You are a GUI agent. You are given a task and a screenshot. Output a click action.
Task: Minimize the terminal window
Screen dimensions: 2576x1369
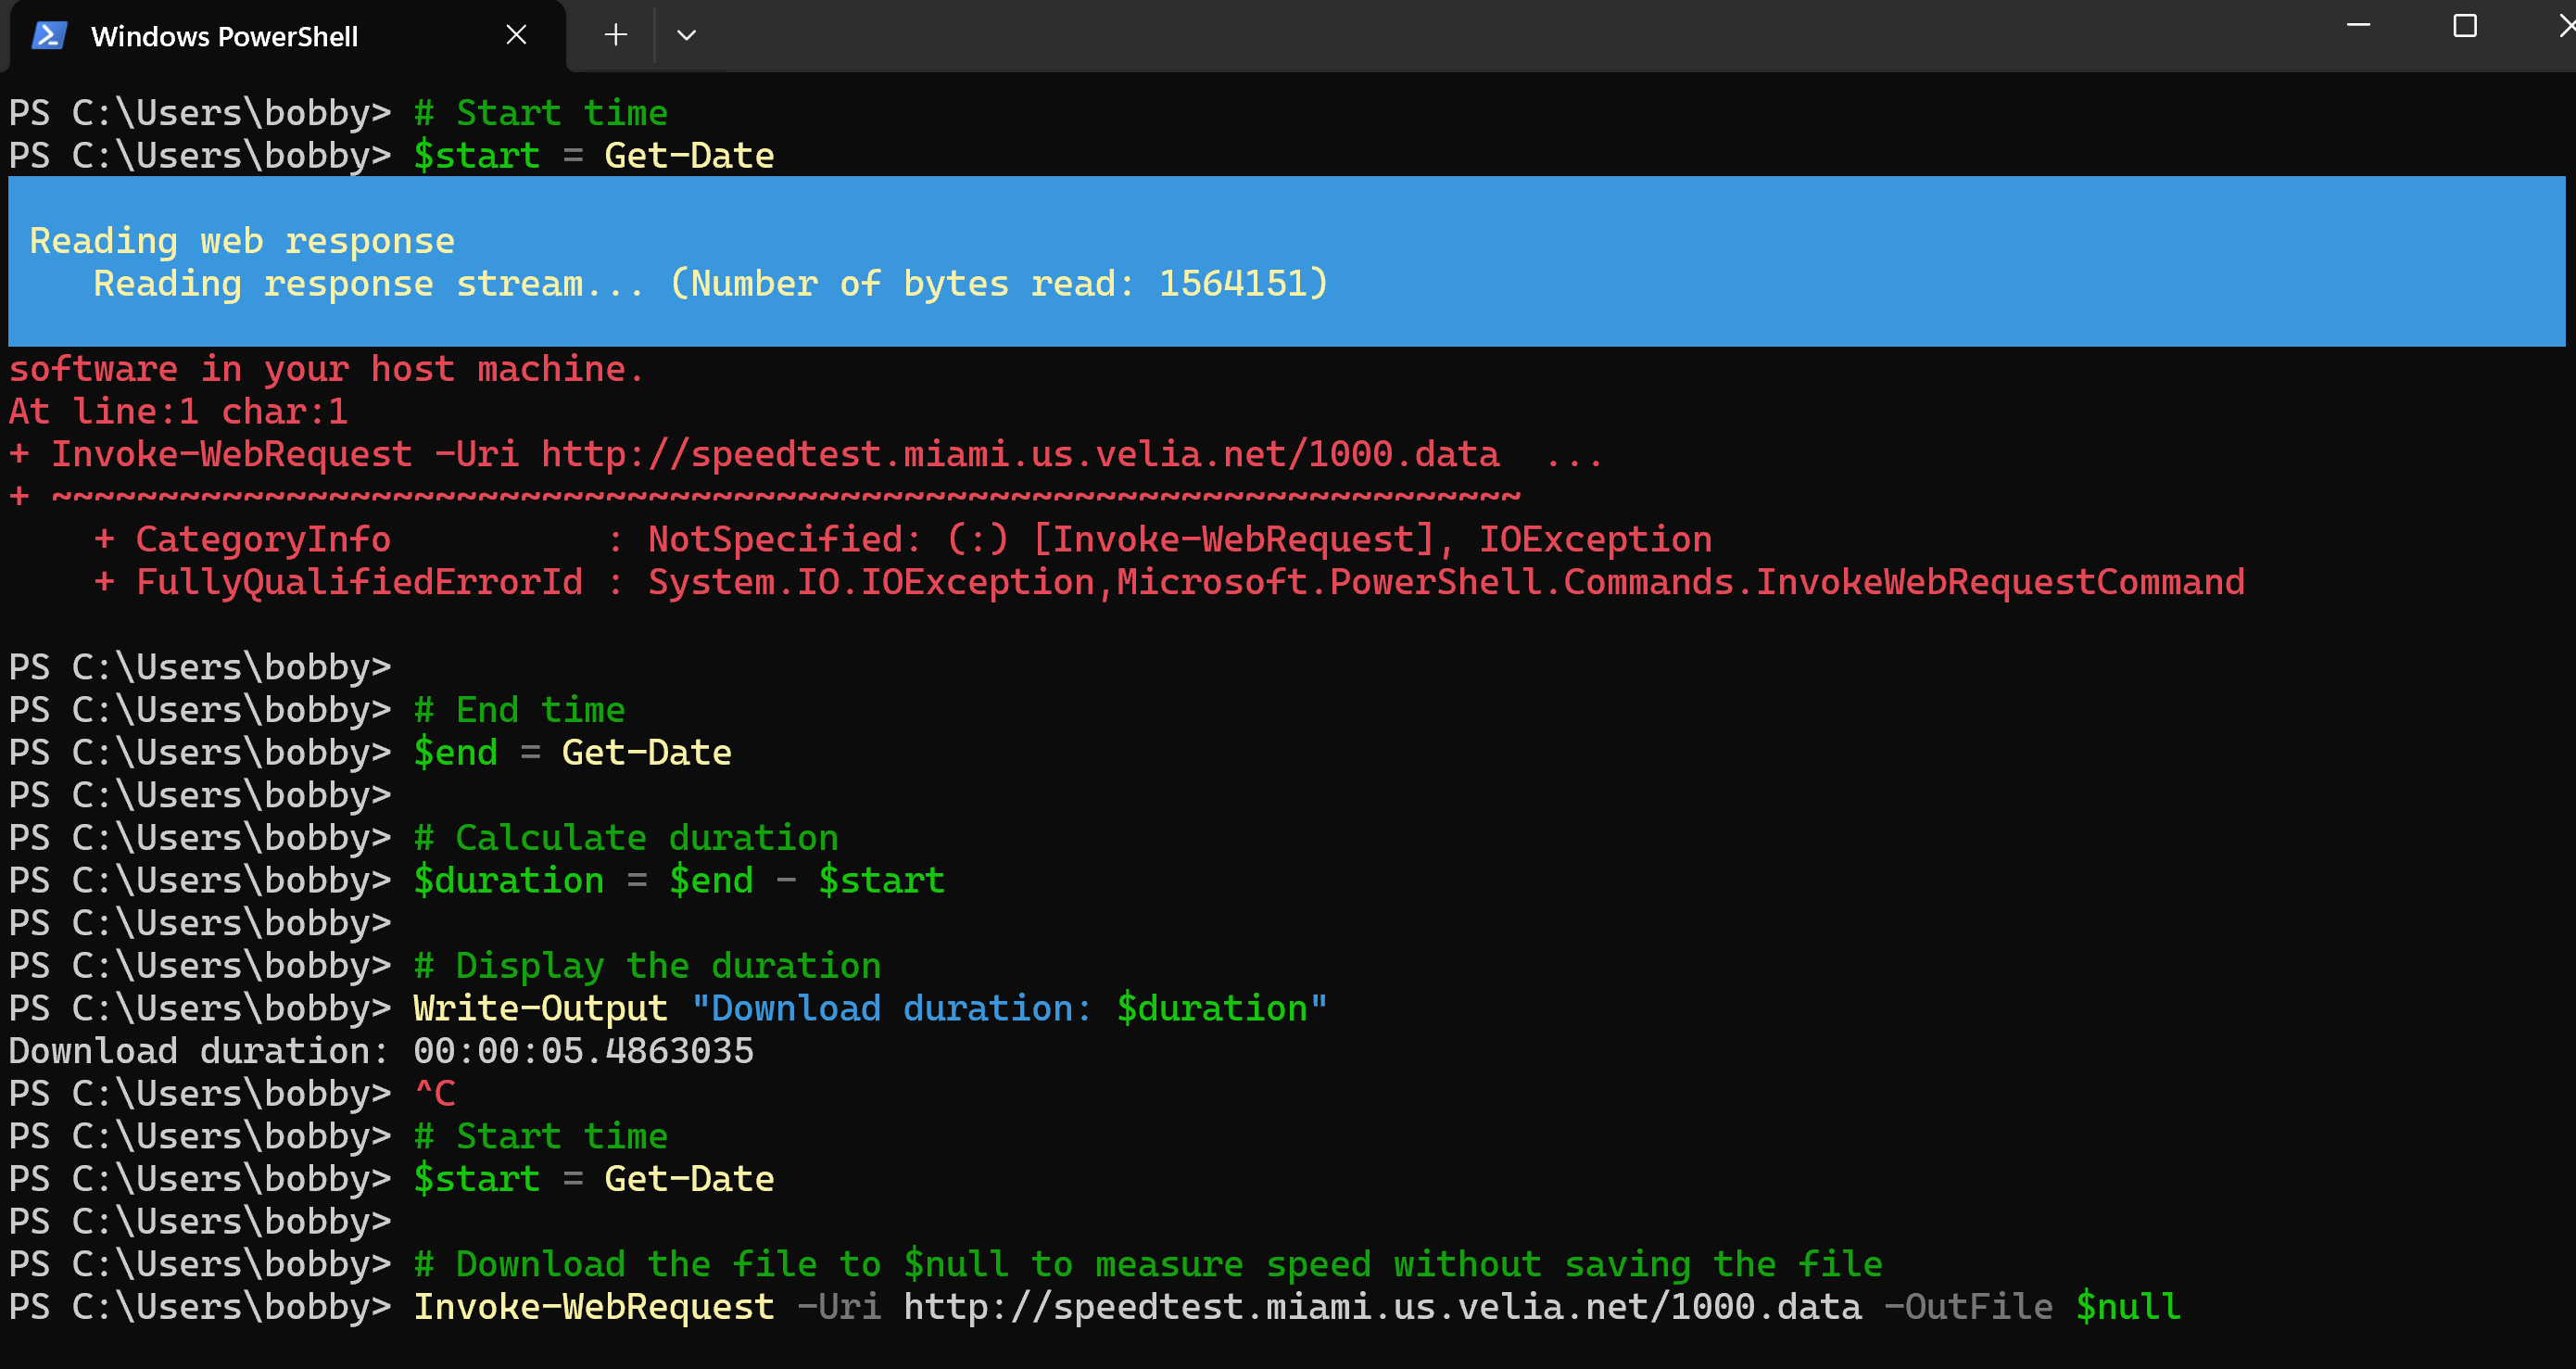point(2359,25)
